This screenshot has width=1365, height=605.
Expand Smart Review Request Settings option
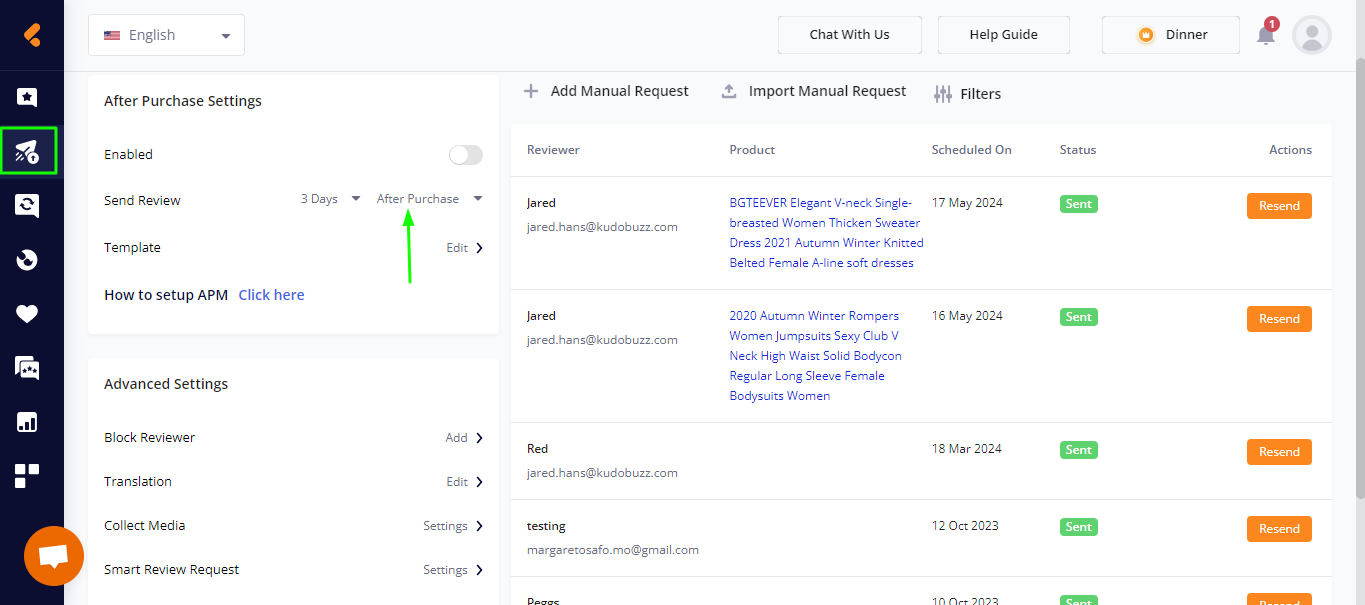pos(454,570)
